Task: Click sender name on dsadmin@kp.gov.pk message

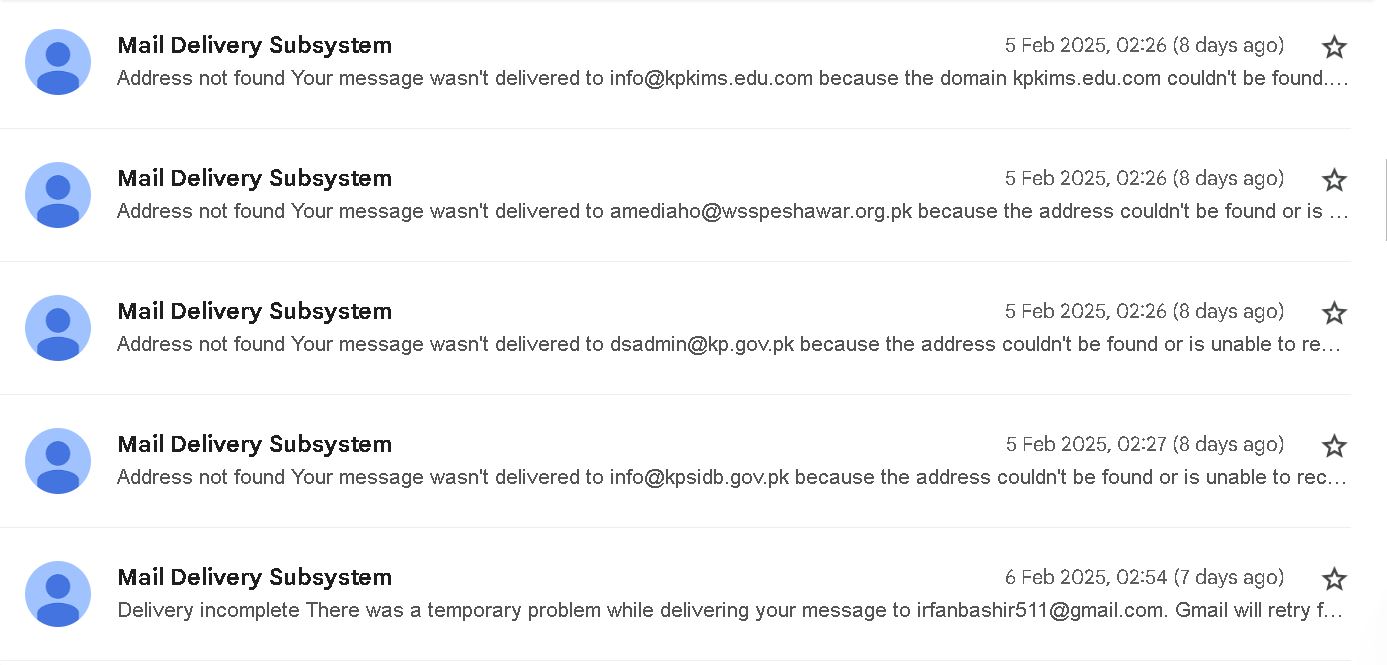Action: pos(254,311)
